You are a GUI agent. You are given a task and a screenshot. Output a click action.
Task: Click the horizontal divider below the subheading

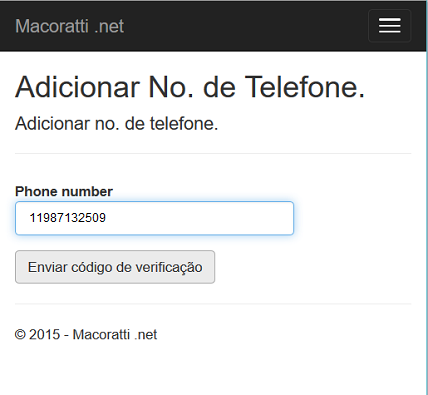213,153
